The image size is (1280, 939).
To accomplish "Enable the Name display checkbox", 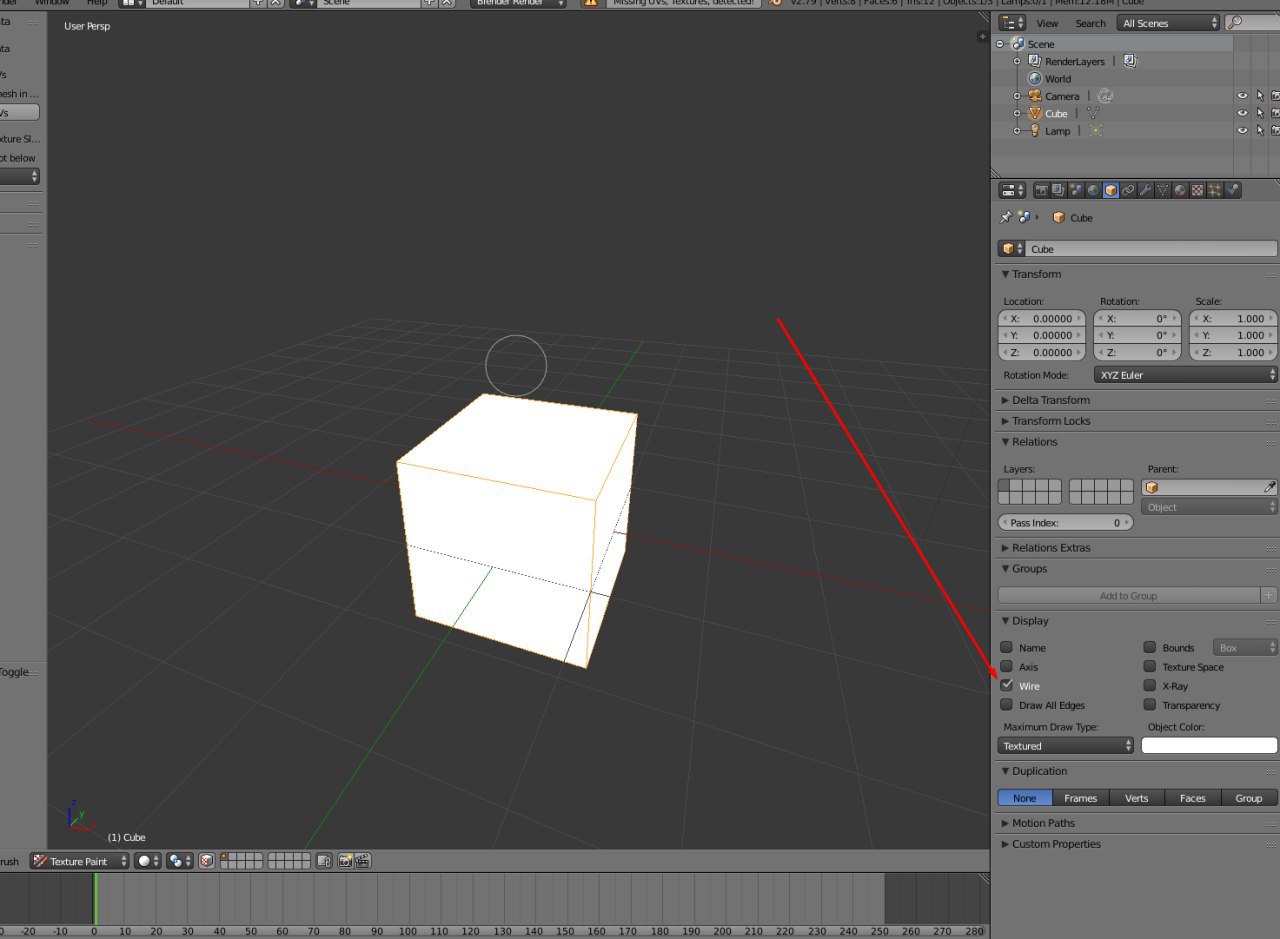I will (x=1007, y=647).
